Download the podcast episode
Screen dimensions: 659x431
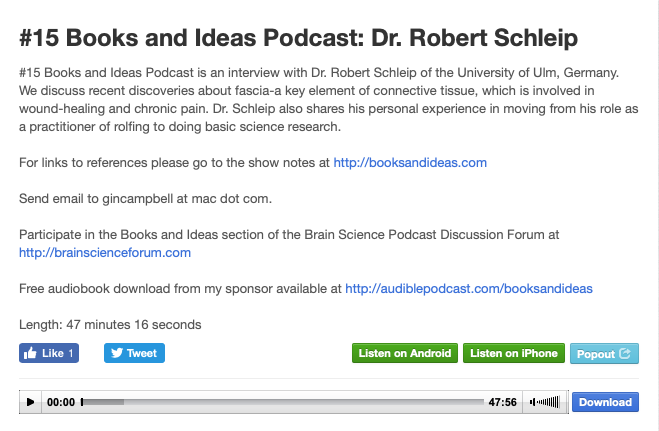605,402
